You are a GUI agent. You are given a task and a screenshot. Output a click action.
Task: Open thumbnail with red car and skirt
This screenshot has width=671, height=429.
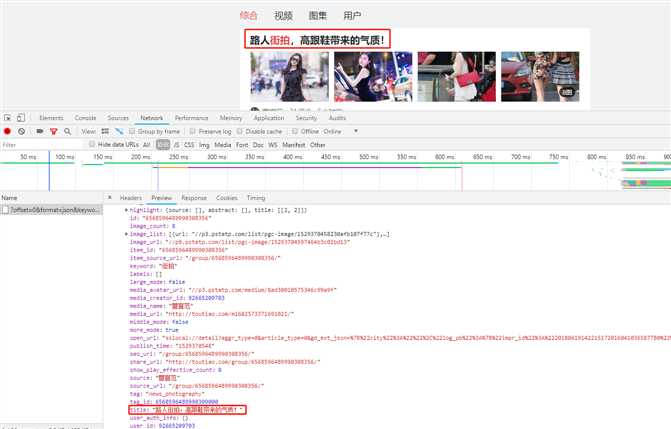(x=540, y=77)
